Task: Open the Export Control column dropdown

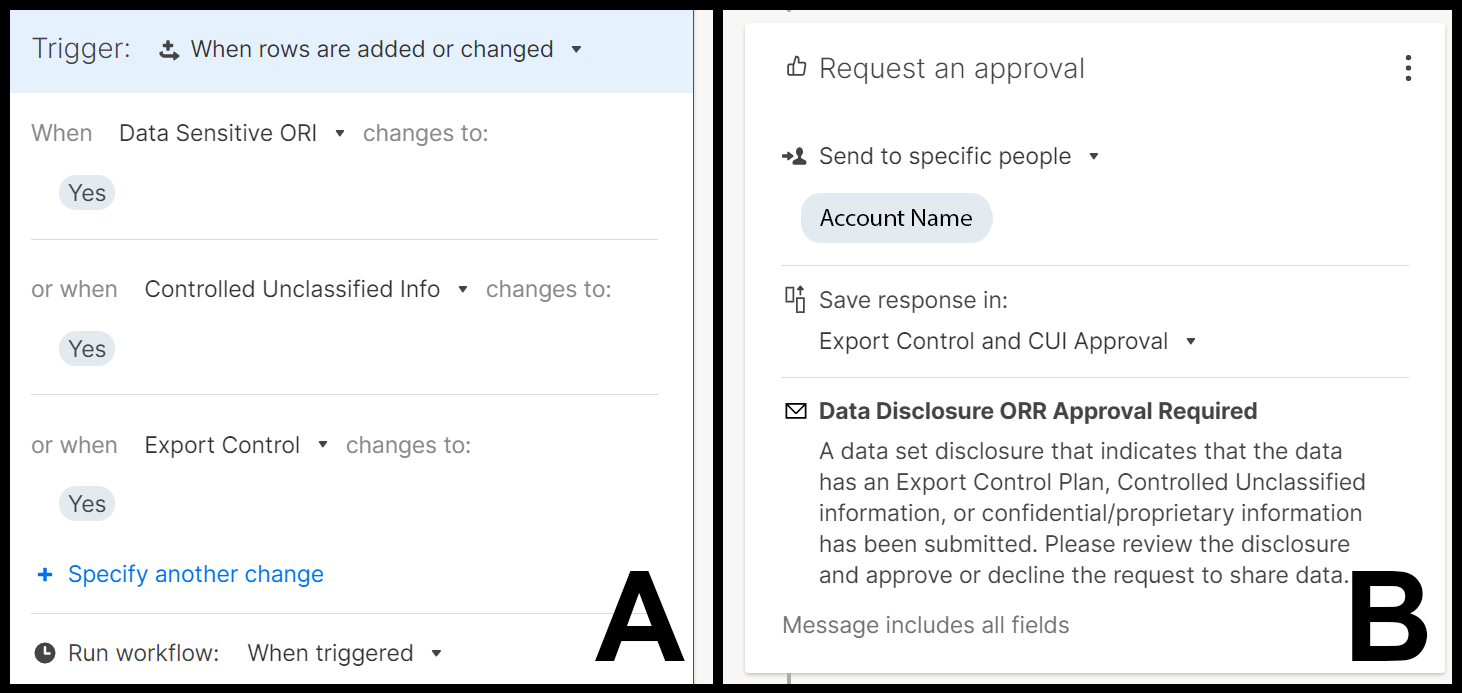Action: [x=323, y=445]
